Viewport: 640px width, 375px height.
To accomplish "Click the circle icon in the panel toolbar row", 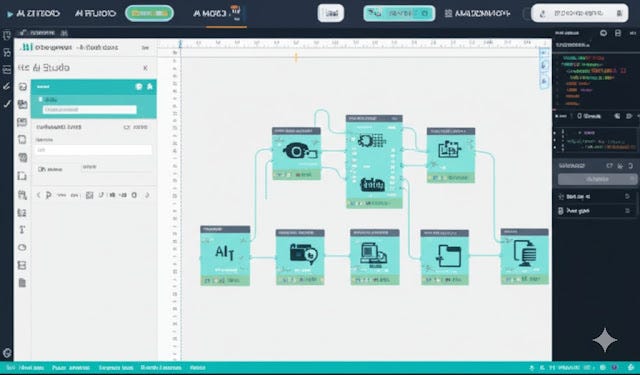I will click(x=134, y=195).
